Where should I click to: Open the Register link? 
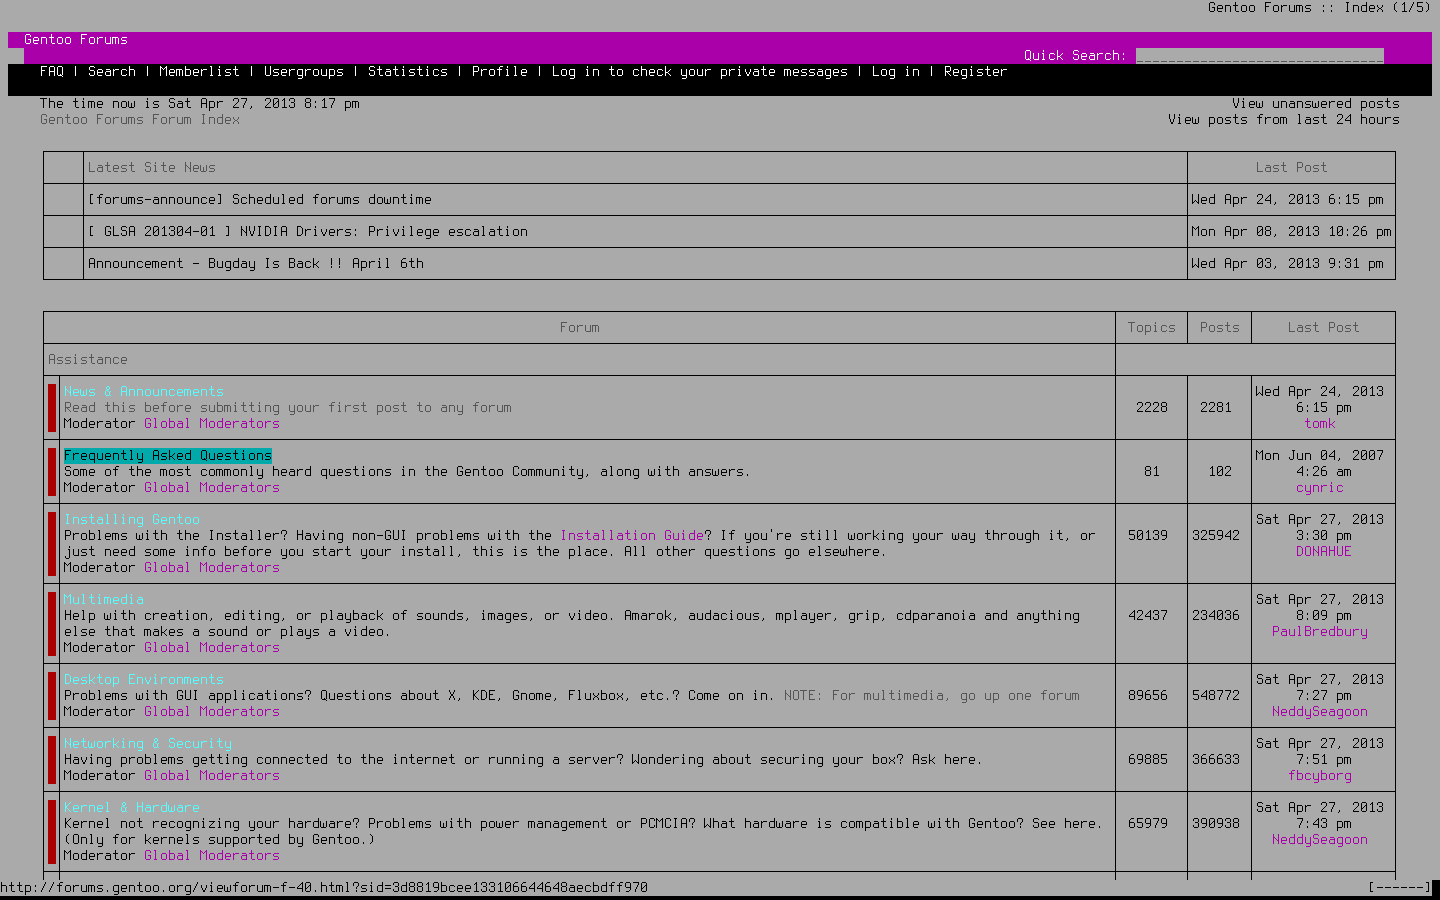(976, 71)
